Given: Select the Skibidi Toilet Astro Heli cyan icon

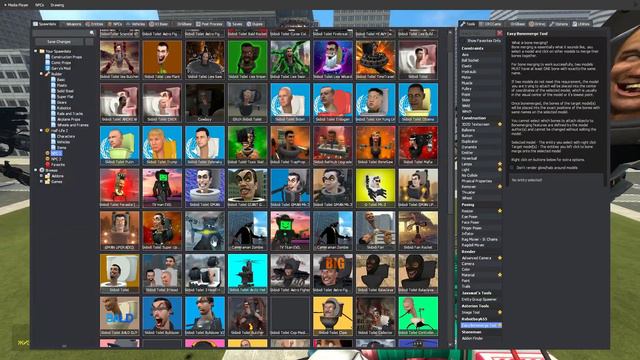Looking at the screenshot, I should (x=247, y=273).
